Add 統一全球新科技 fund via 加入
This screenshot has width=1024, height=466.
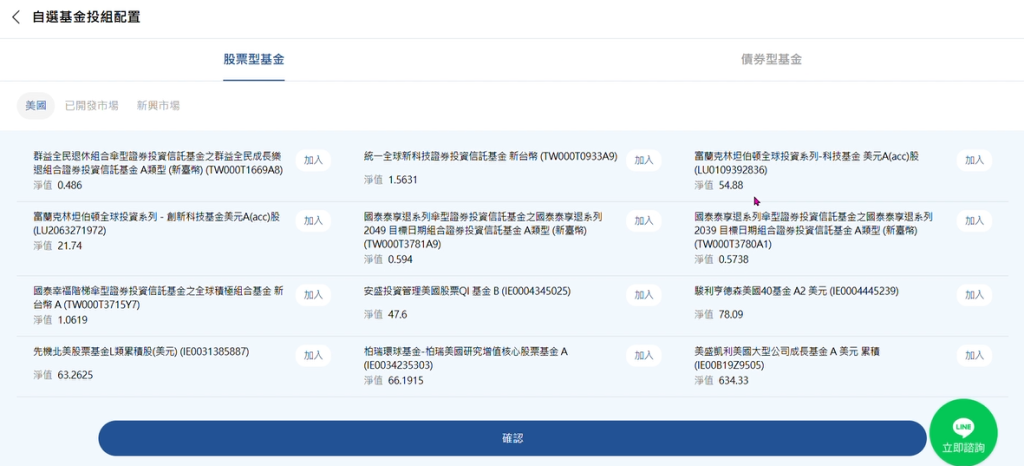point(644,160)
